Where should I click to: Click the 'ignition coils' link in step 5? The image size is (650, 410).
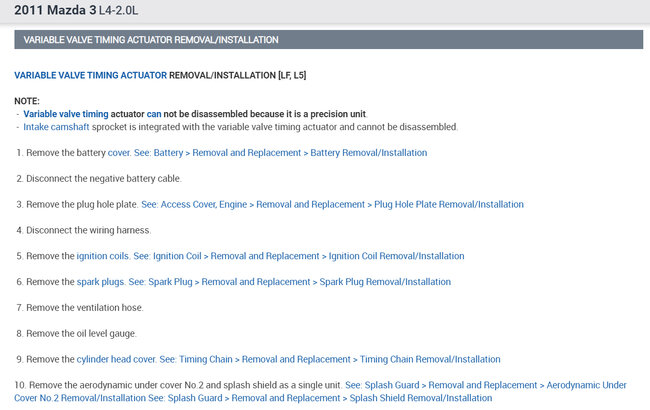102,256
